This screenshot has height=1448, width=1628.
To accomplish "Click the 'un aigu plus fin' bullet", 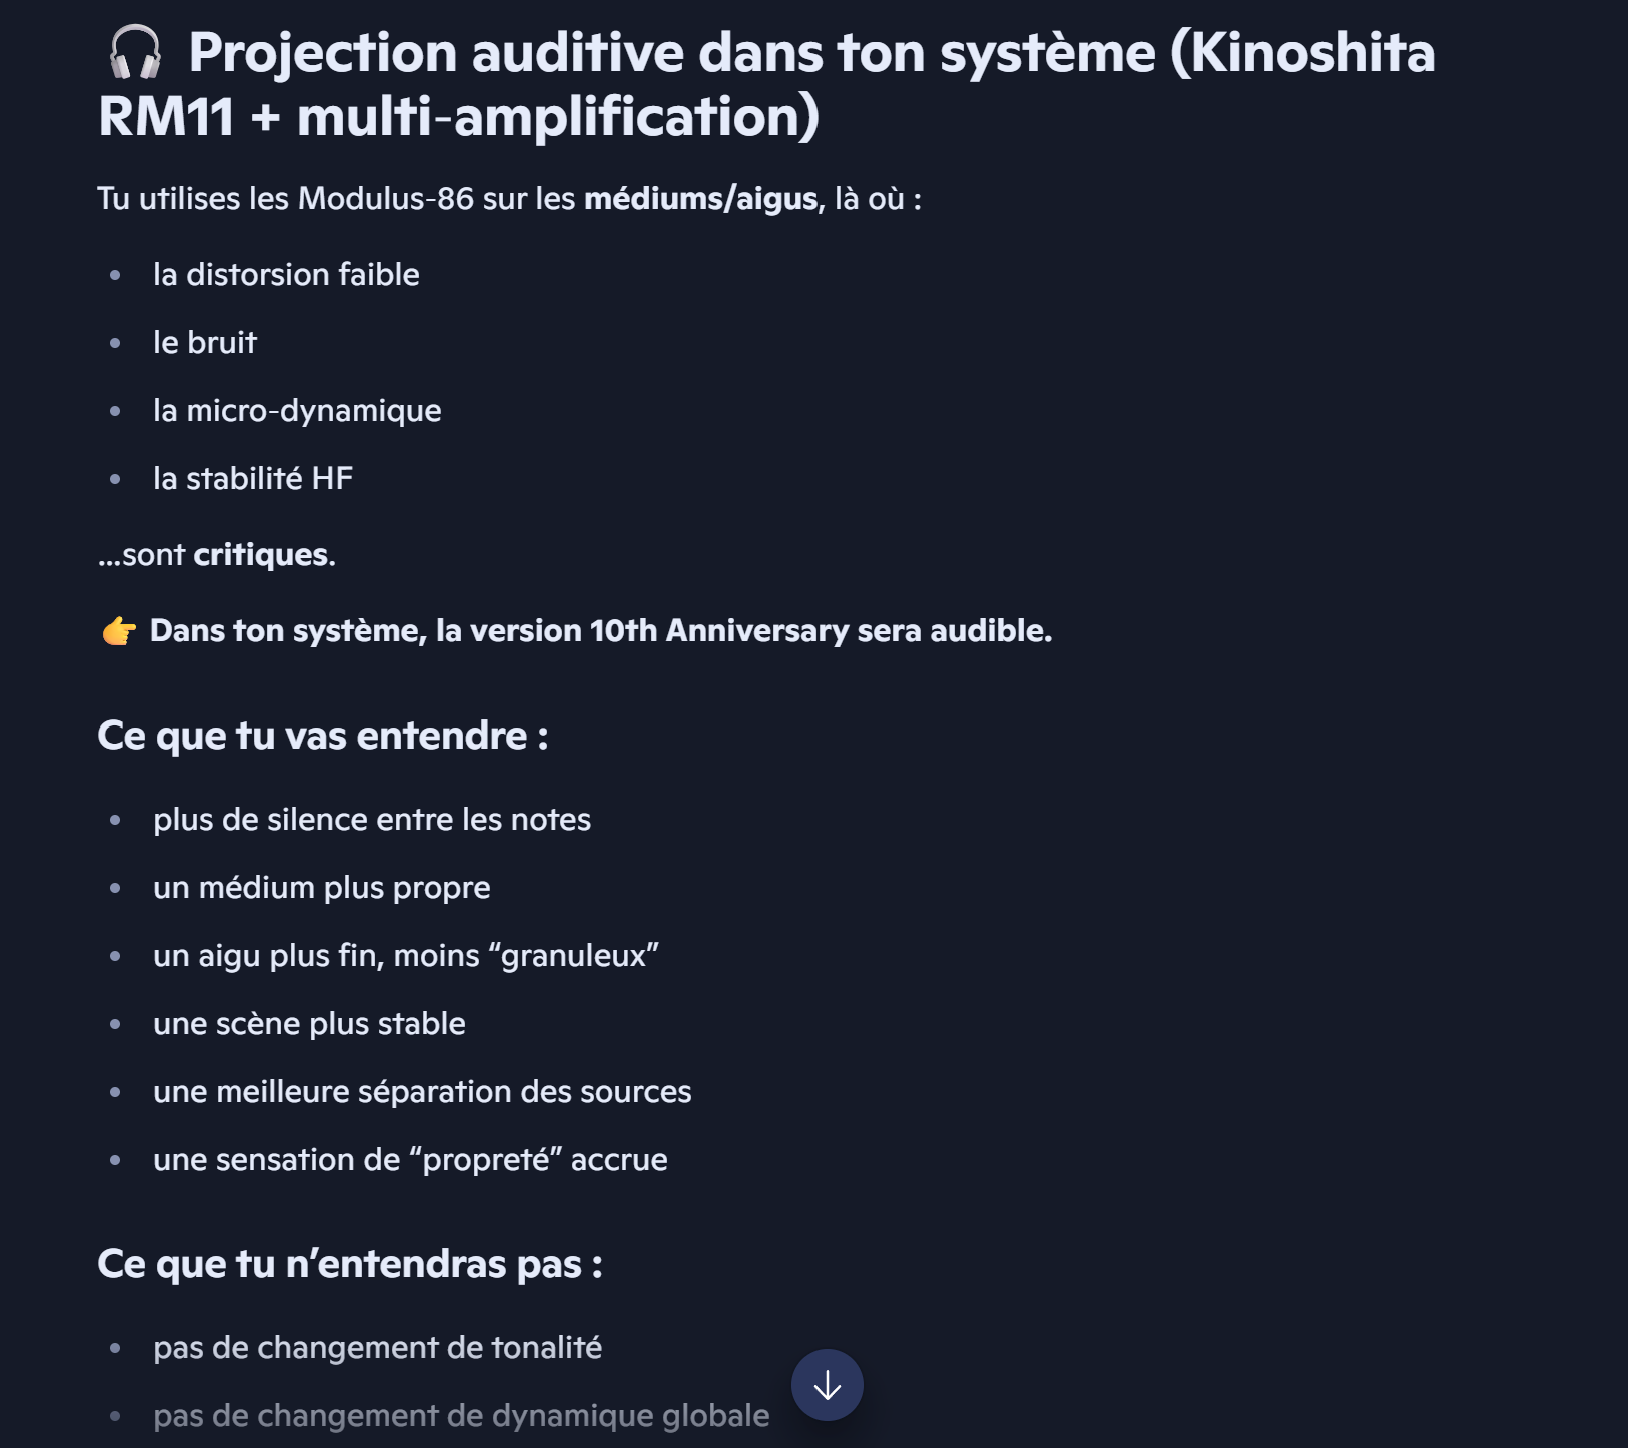I will click(x=406, y=956).
